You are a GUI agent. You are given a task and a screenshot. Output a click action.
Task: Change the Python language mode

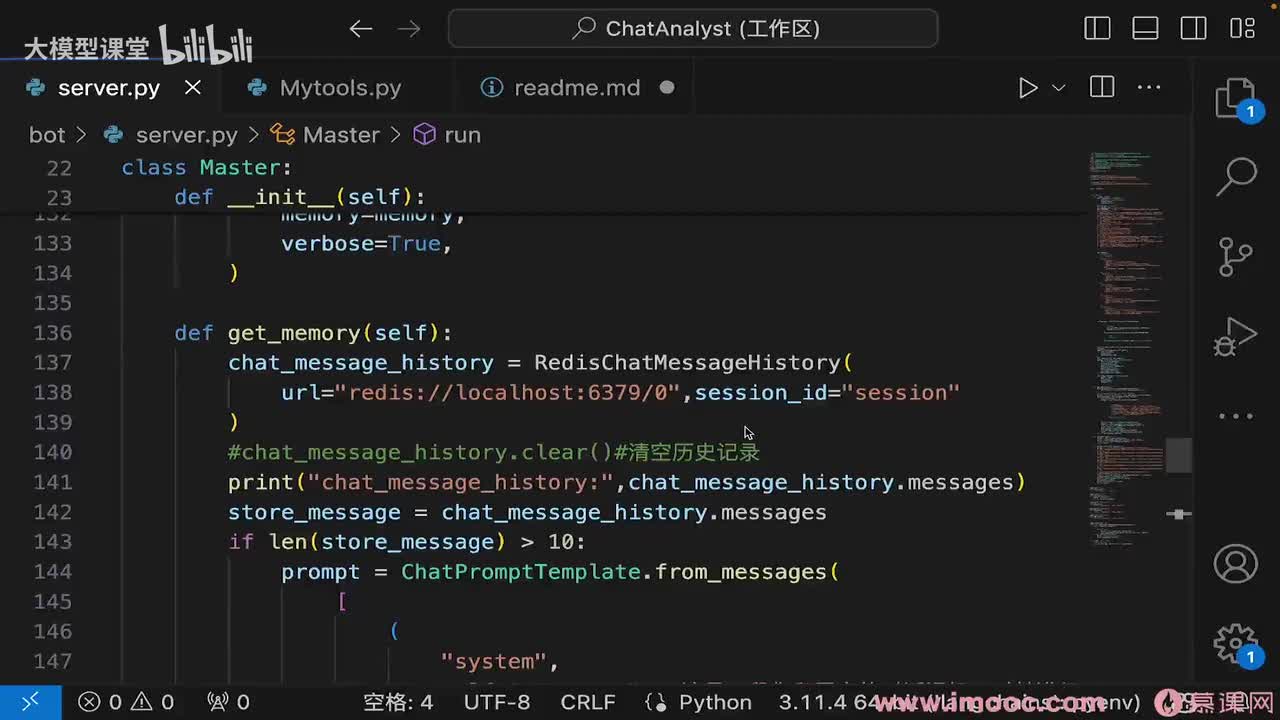[x=715, y=702]
